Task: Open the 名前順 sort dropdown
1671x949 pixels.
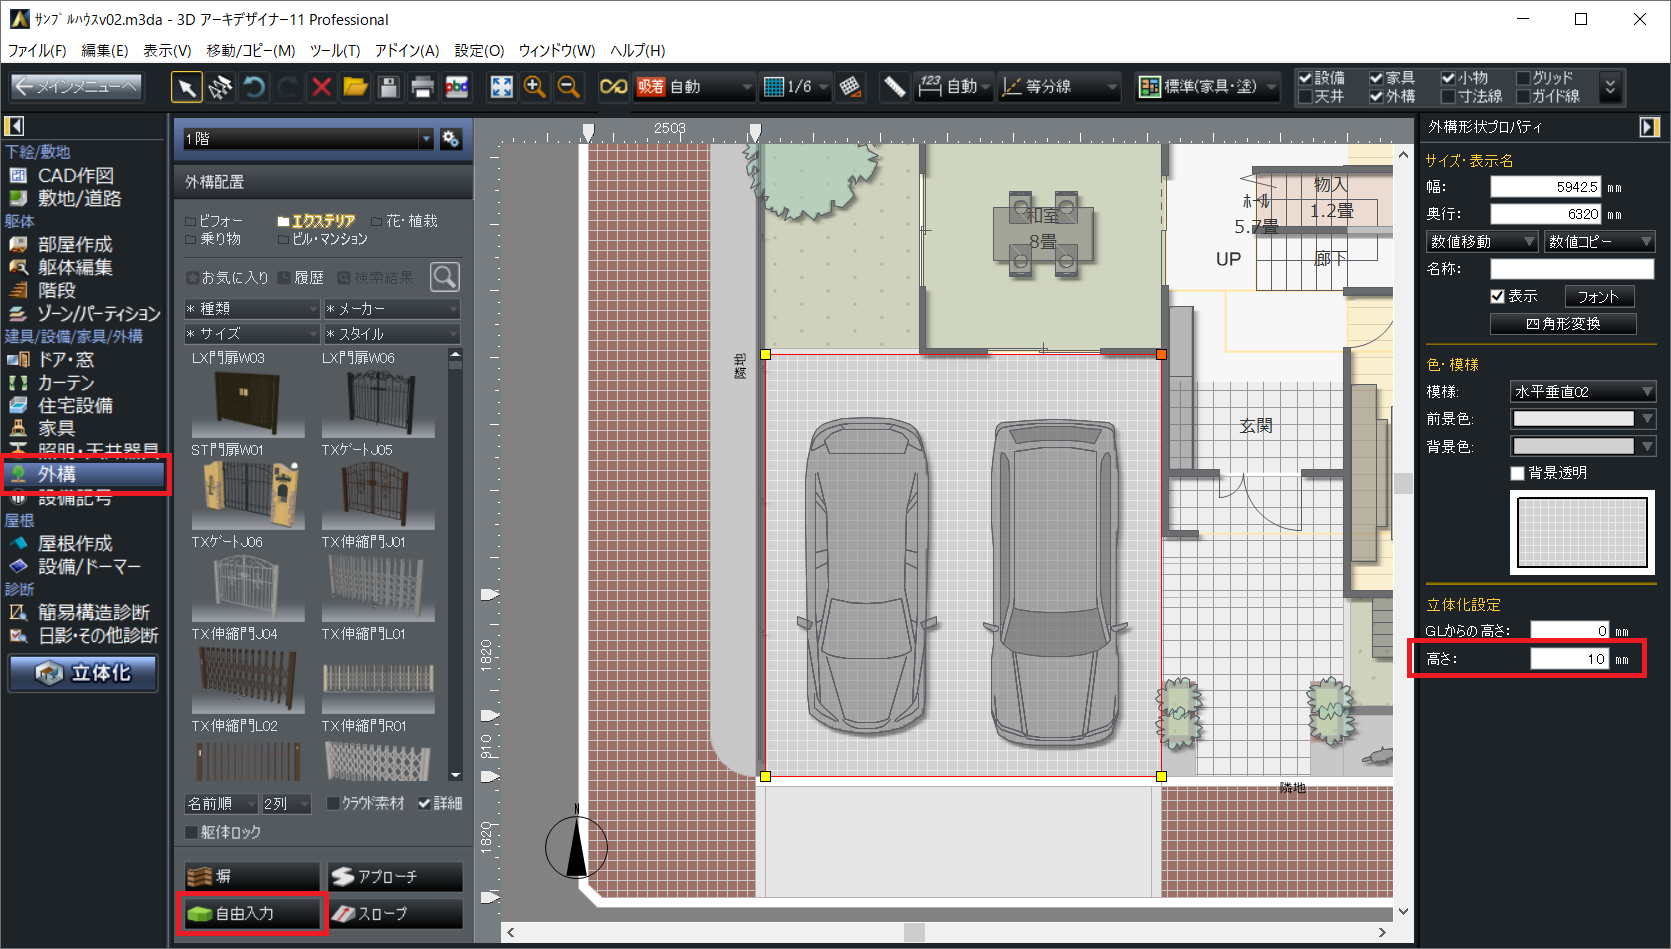Action: pyautogui.click(x=221, y=803)
